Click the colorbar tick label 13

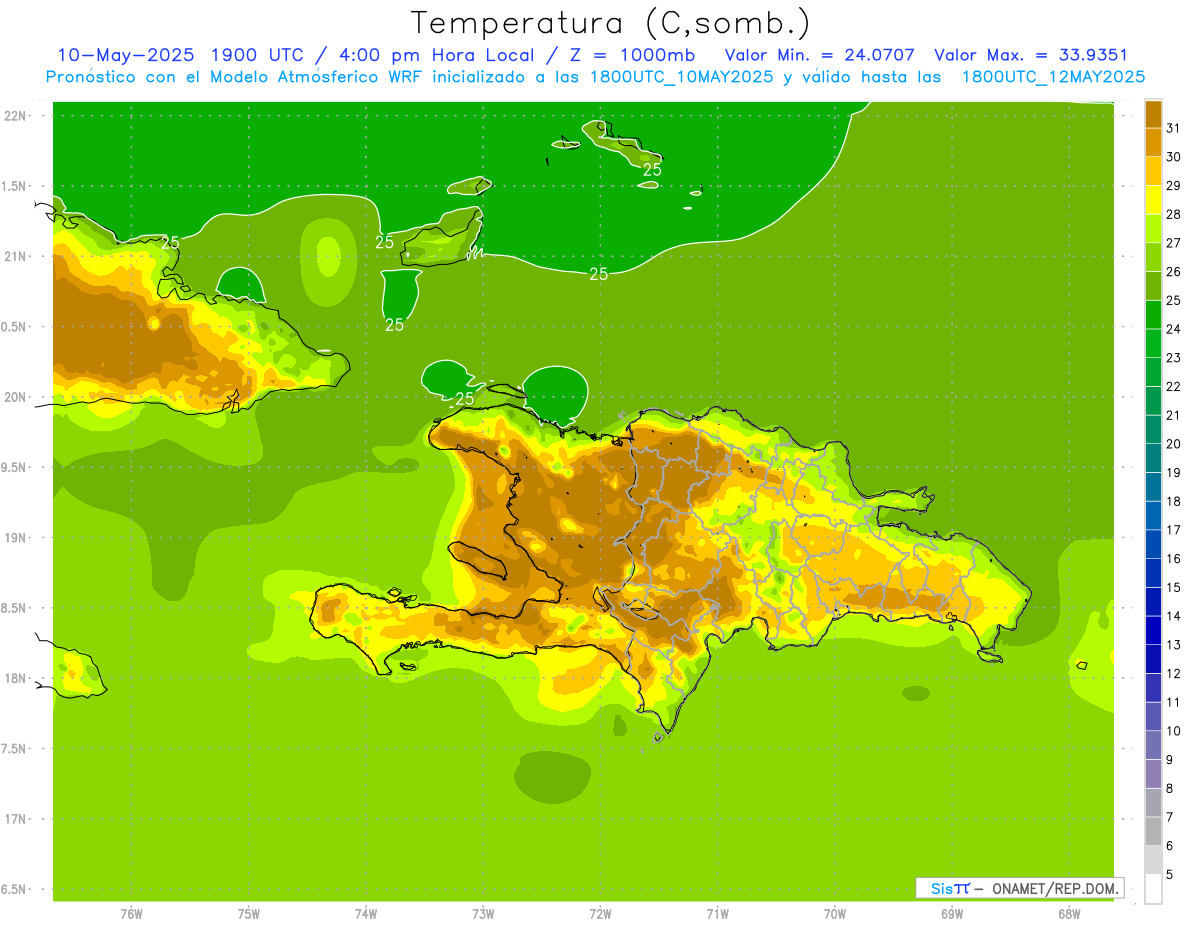coord(1174,645)
